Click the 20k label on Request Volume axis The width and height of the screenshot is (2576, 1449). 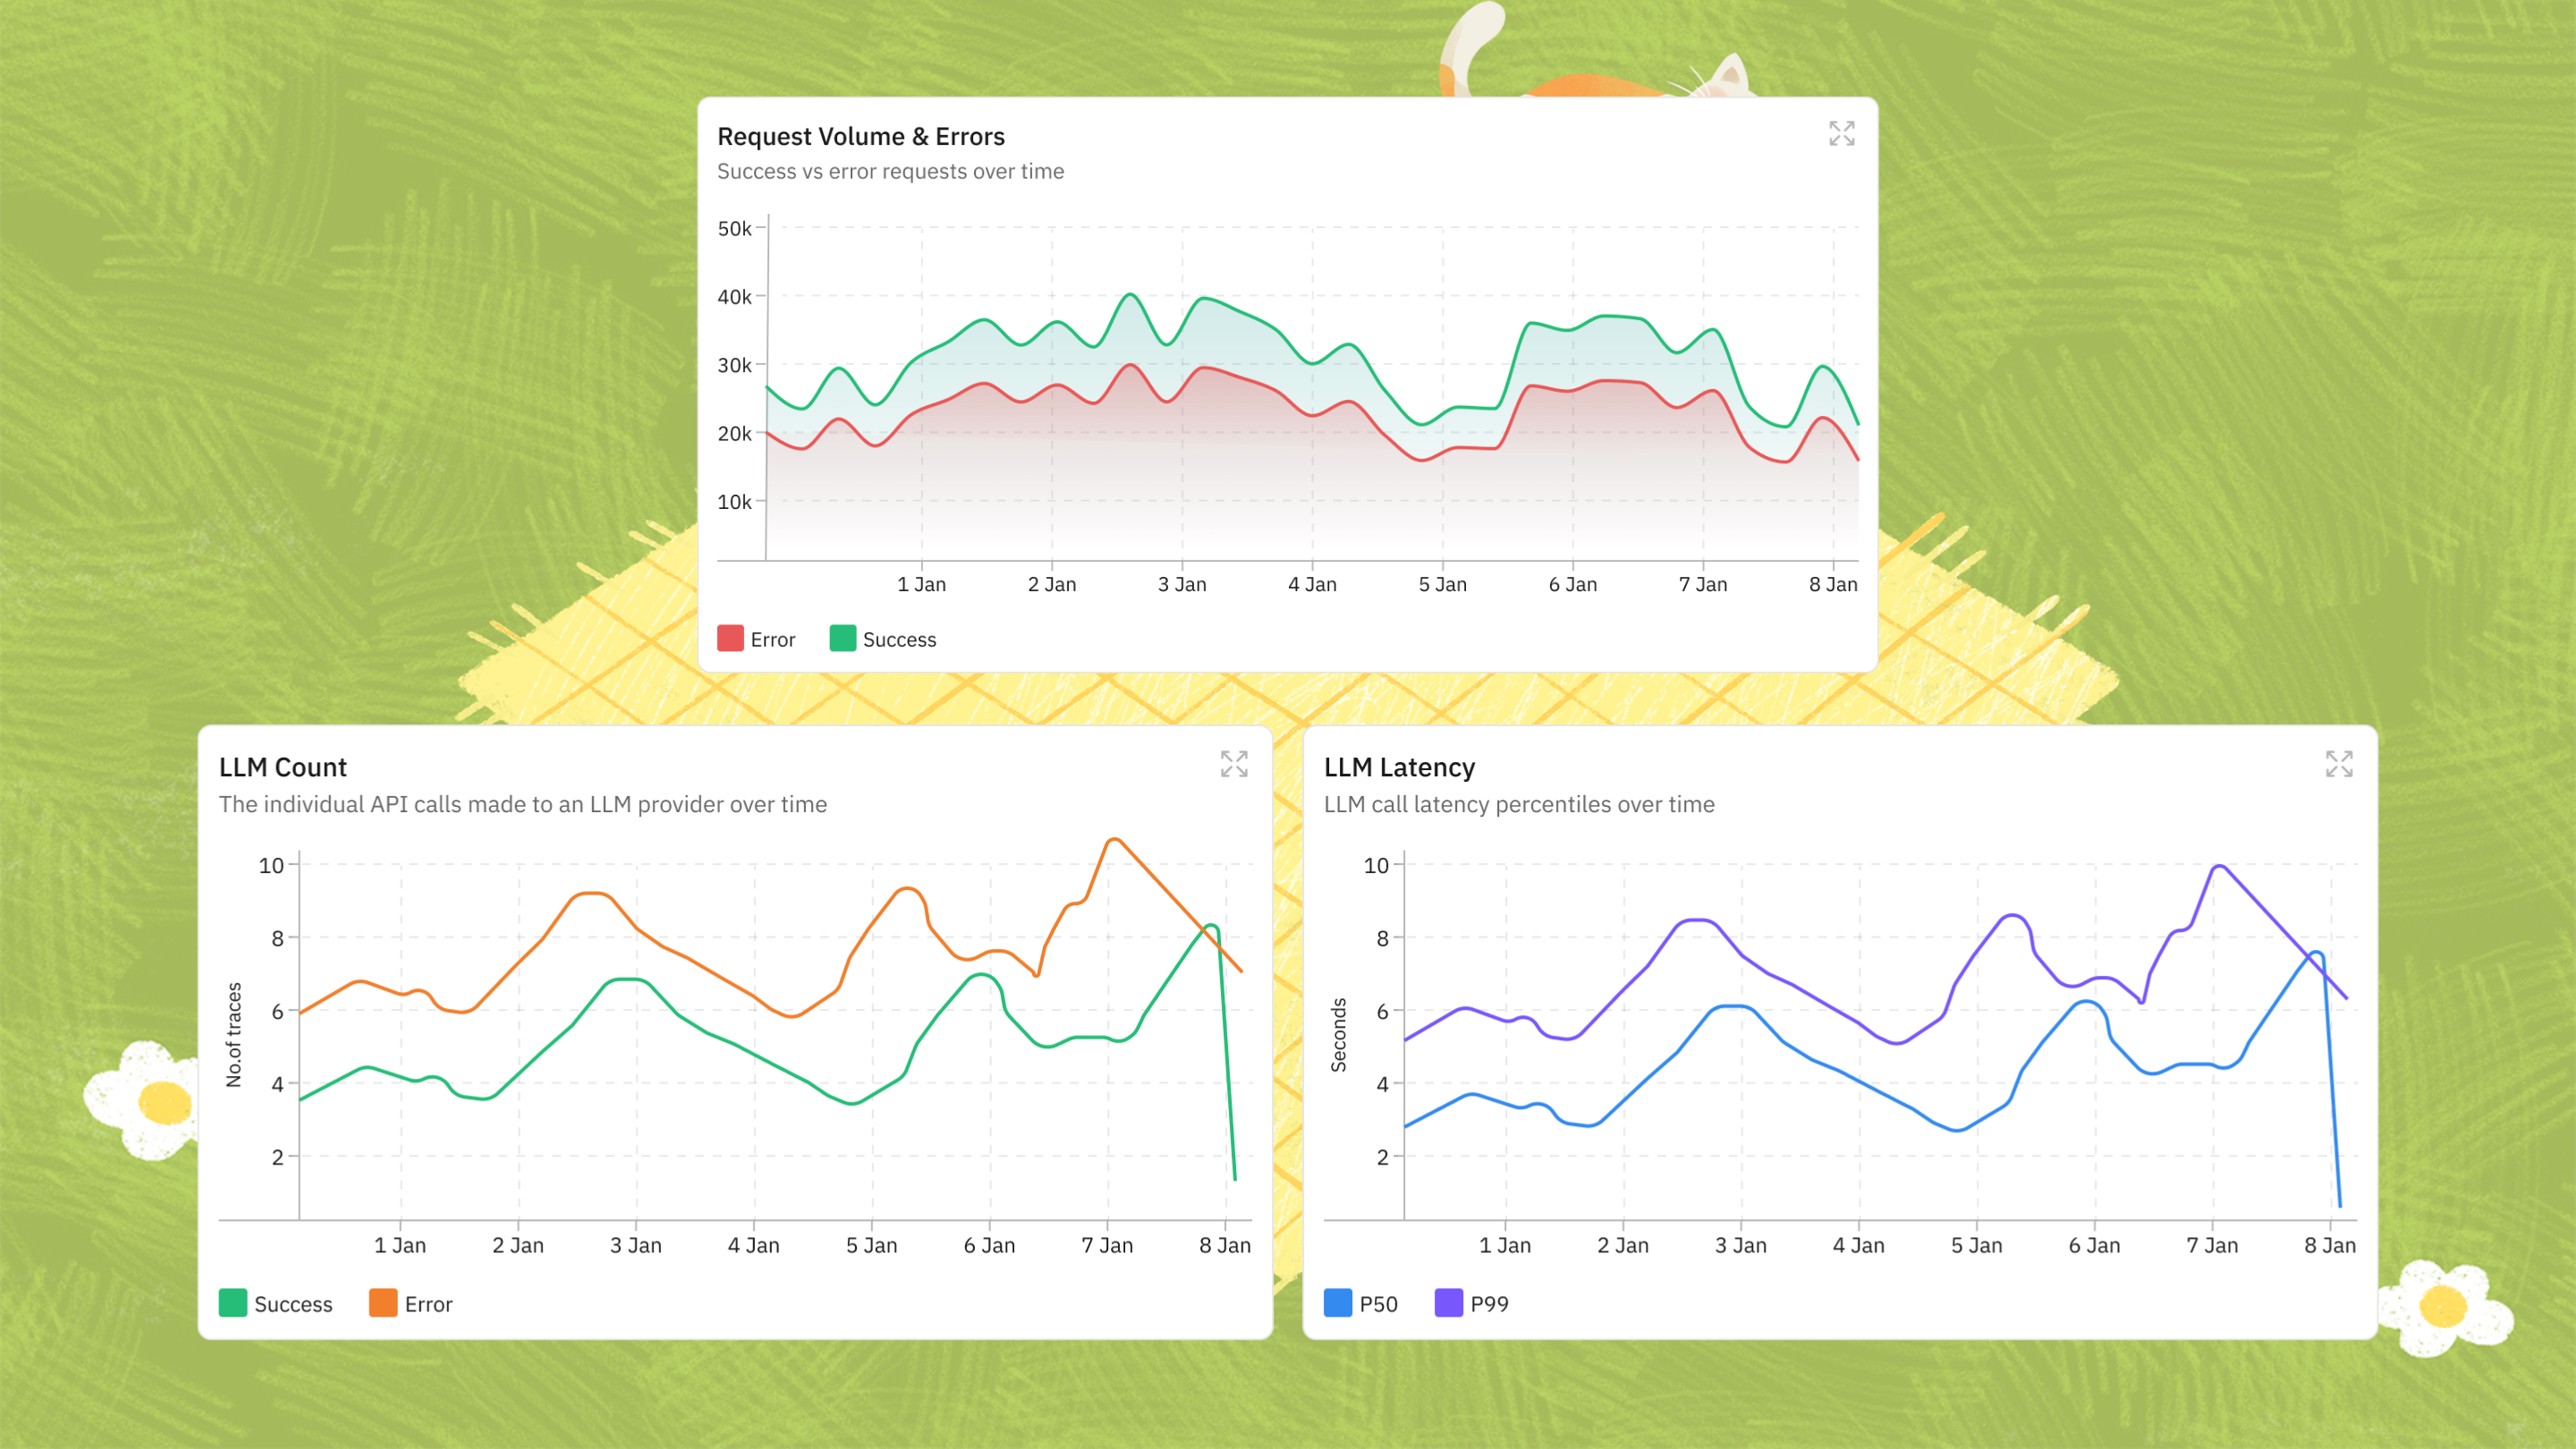click(x=734, y=433)
